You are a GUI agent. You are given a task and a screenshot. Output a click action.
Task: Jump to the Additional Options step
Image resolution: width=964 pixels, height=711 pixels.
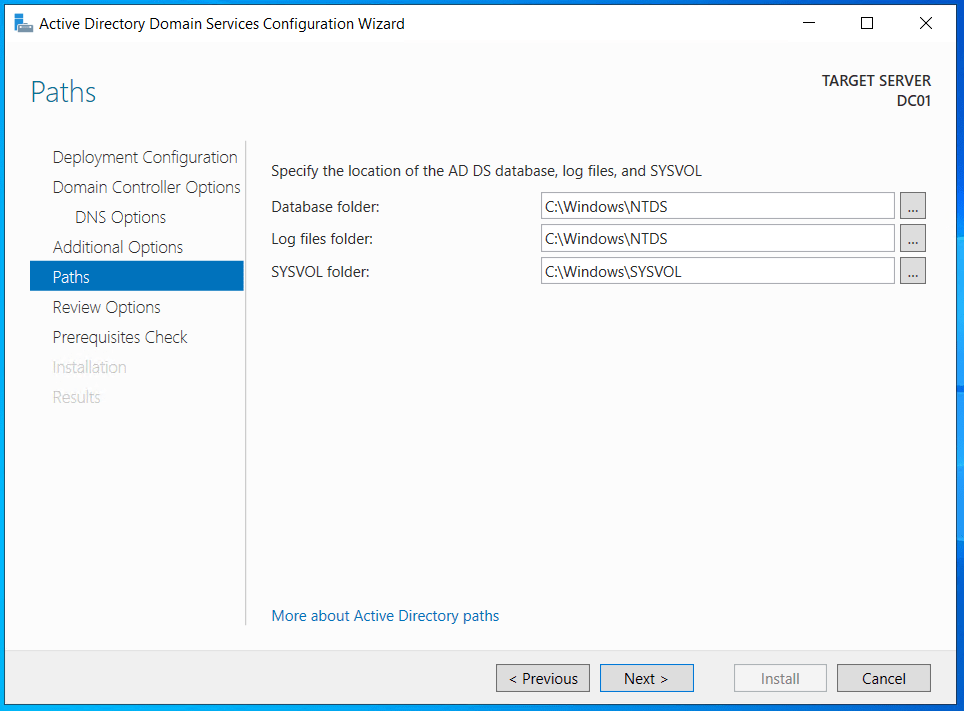point(118,247)
